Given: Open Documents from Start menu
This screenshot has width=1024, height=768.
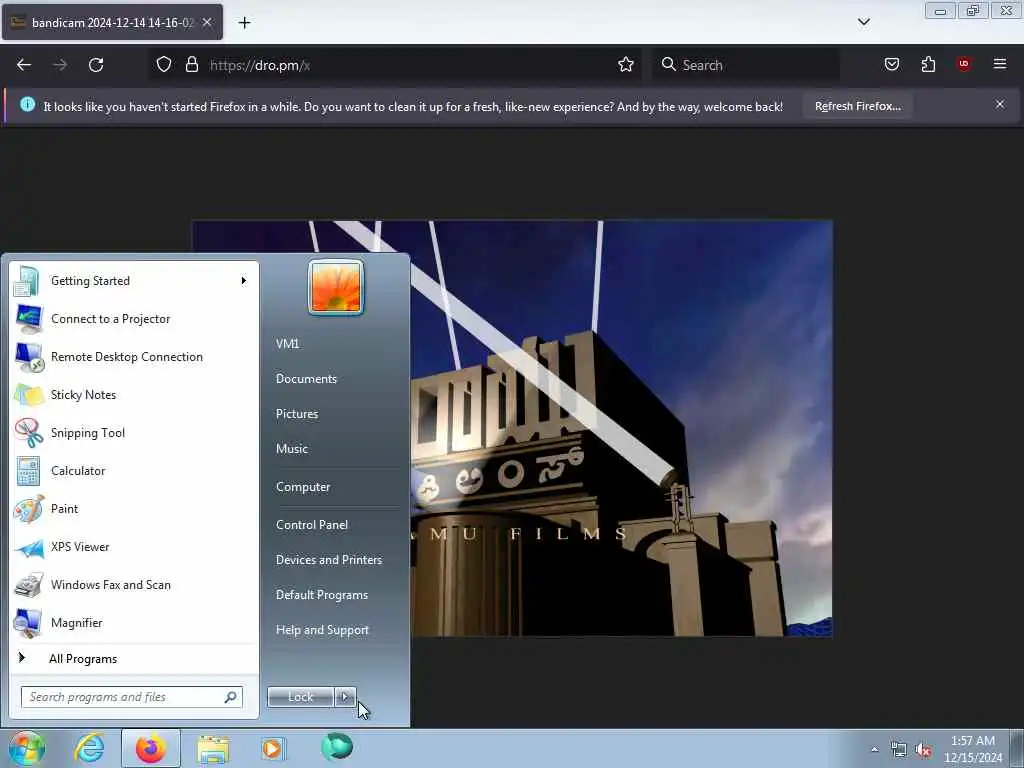Looking at the screenshot, I should pyautogui.click(x=306, y=379).
